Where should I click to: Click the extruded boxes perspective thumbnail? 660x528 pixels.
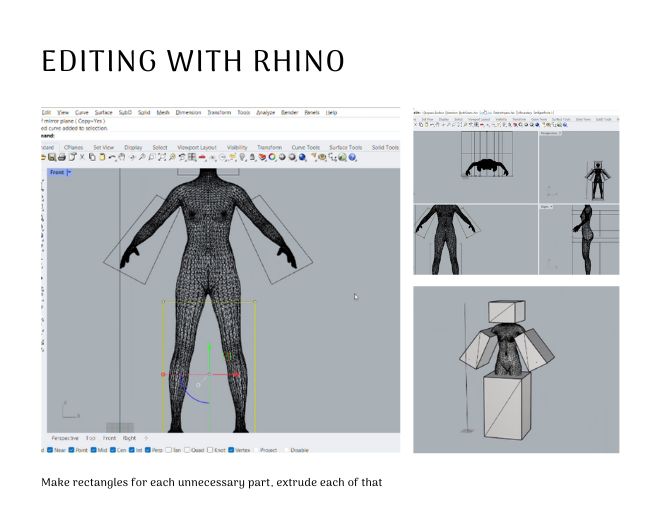tap(516, 370)
